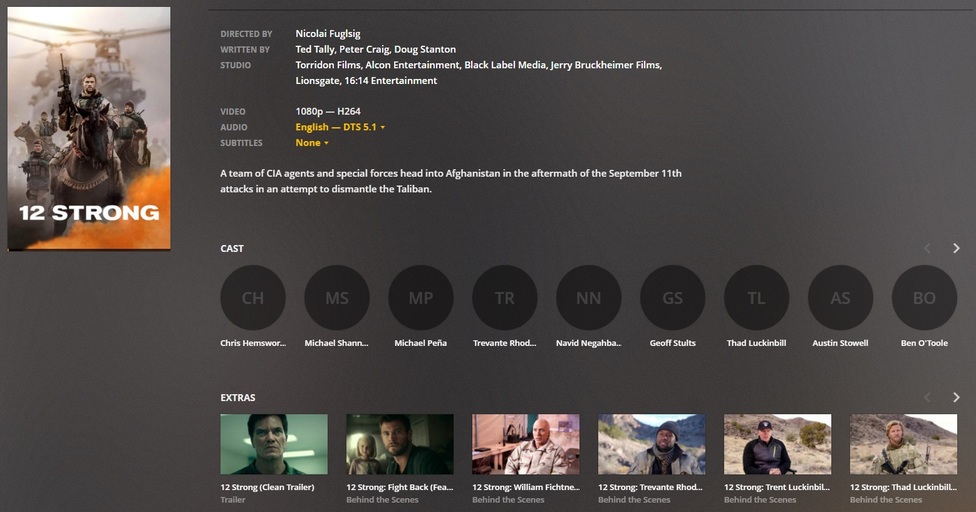Click the 12 Strong (Clean Trailer) title
The height and width of the screenshot is (512, 976).
point(267,487)
